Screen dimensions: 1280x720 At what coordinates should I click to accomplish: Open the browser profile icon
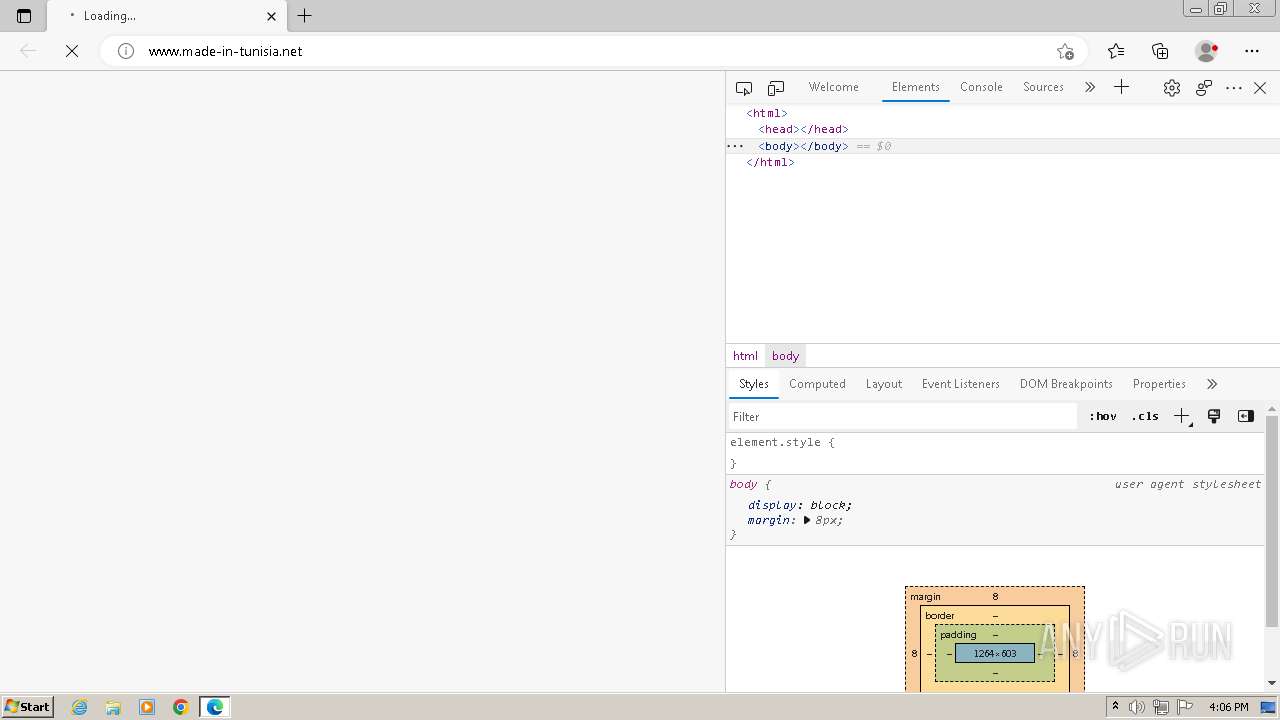[x=1207, y=51]
